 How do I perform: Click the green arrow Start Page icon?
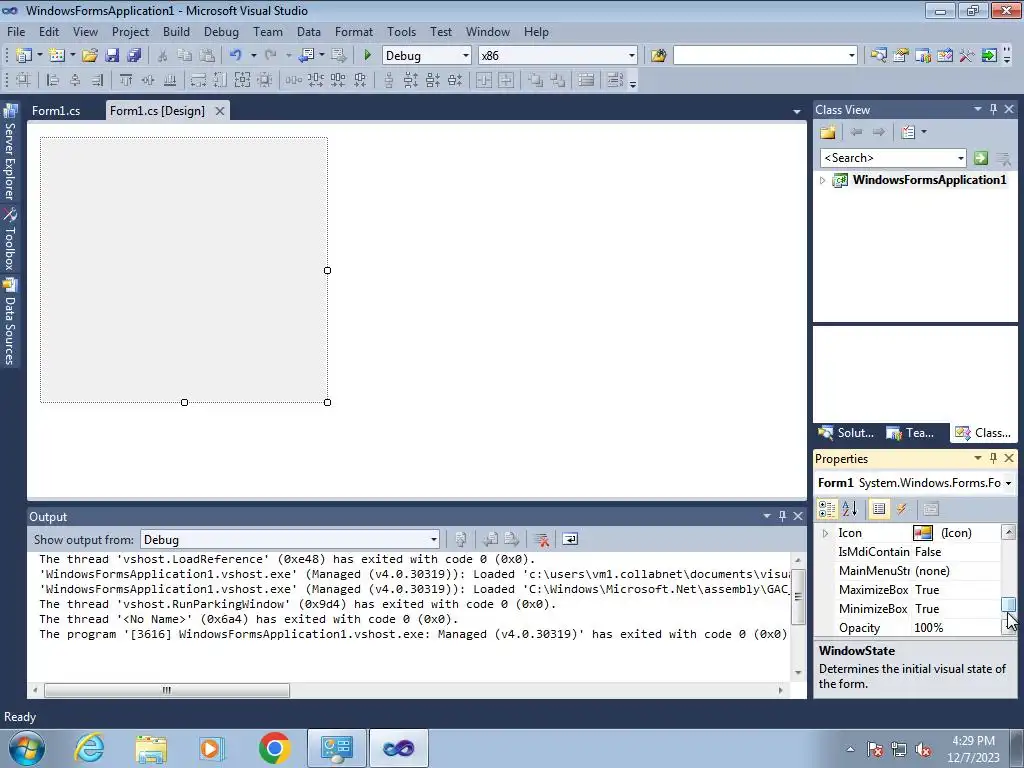(x=989, y=56)
